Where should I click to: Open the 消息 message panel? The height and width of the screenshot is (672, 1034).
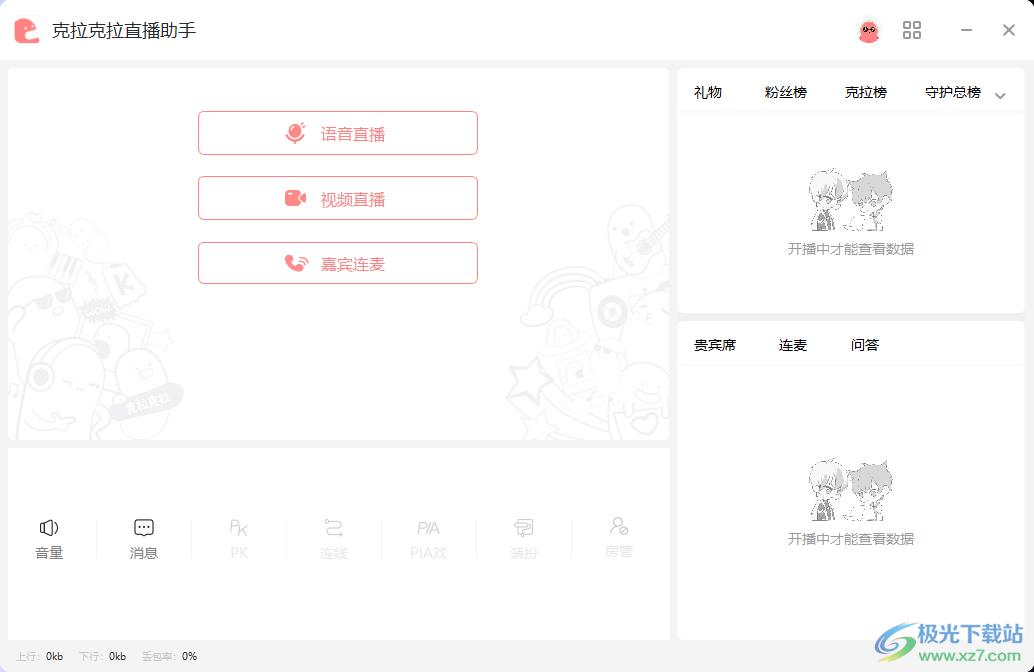tap(143, 538)
